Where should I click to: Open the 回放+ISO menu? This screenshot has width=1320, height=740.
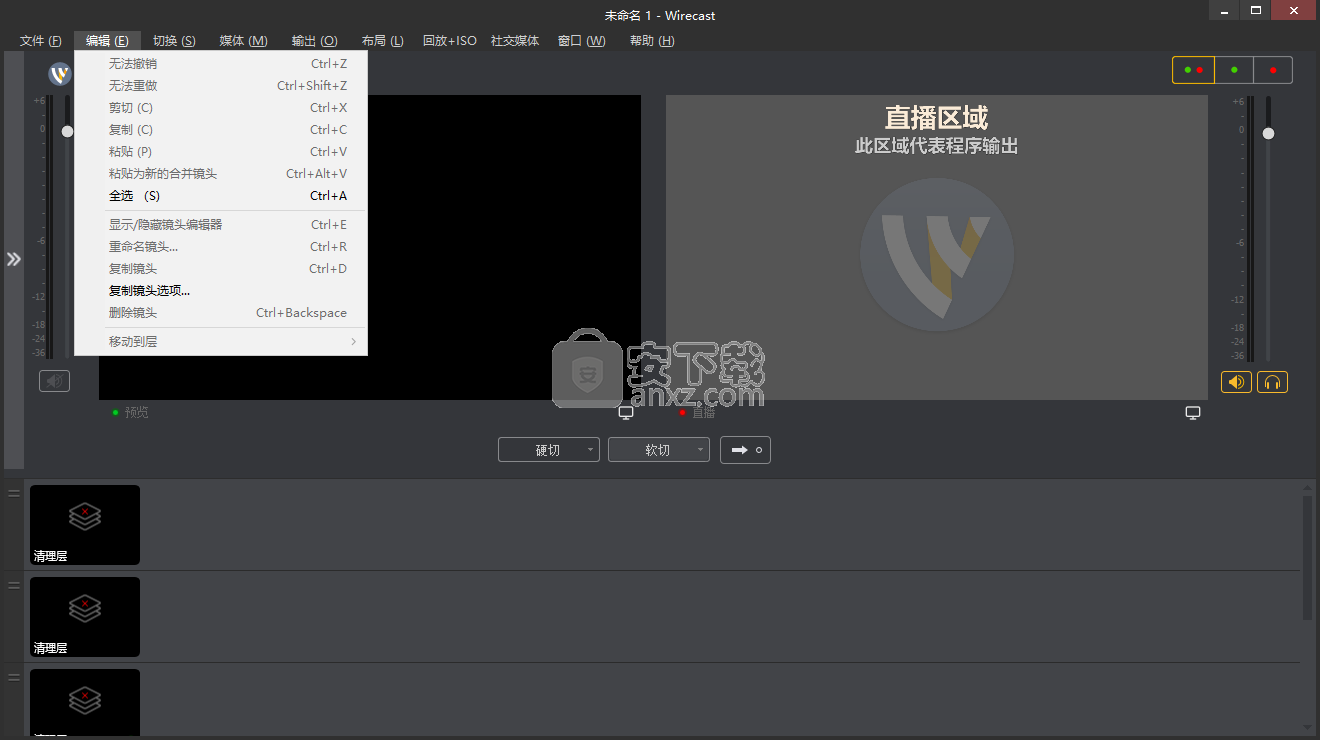click(x=450, y=41)
